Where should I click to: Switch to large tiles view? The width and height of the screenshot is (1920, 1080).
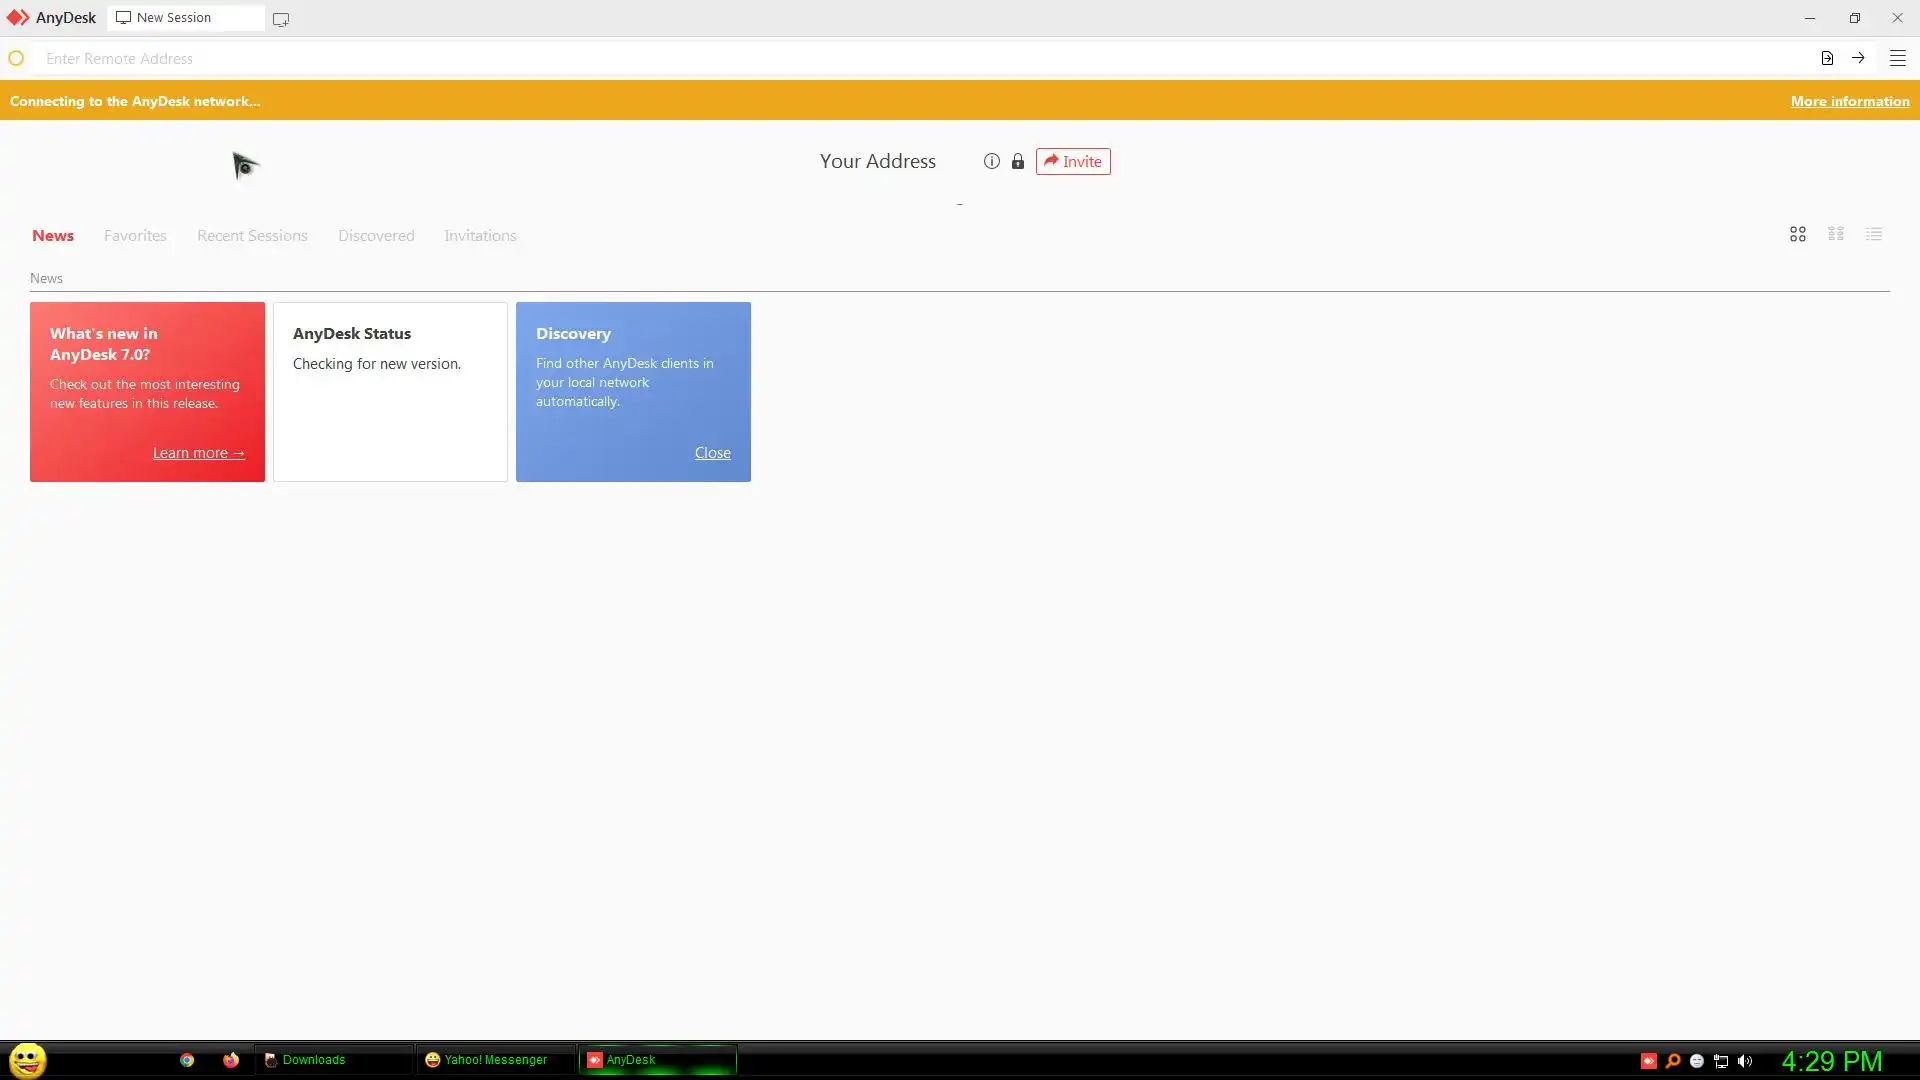1797,234
